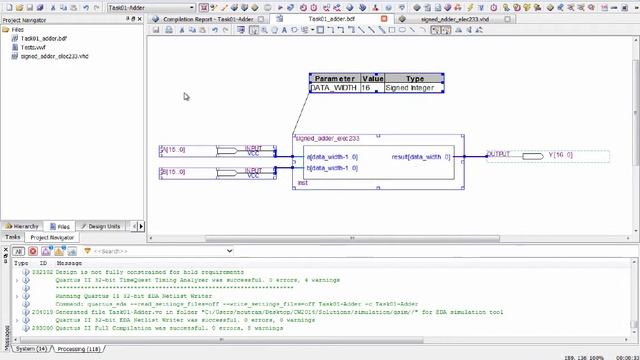Toggle the red error messages filter
This screenshot has width=640, height=360.
coord(33,251)
